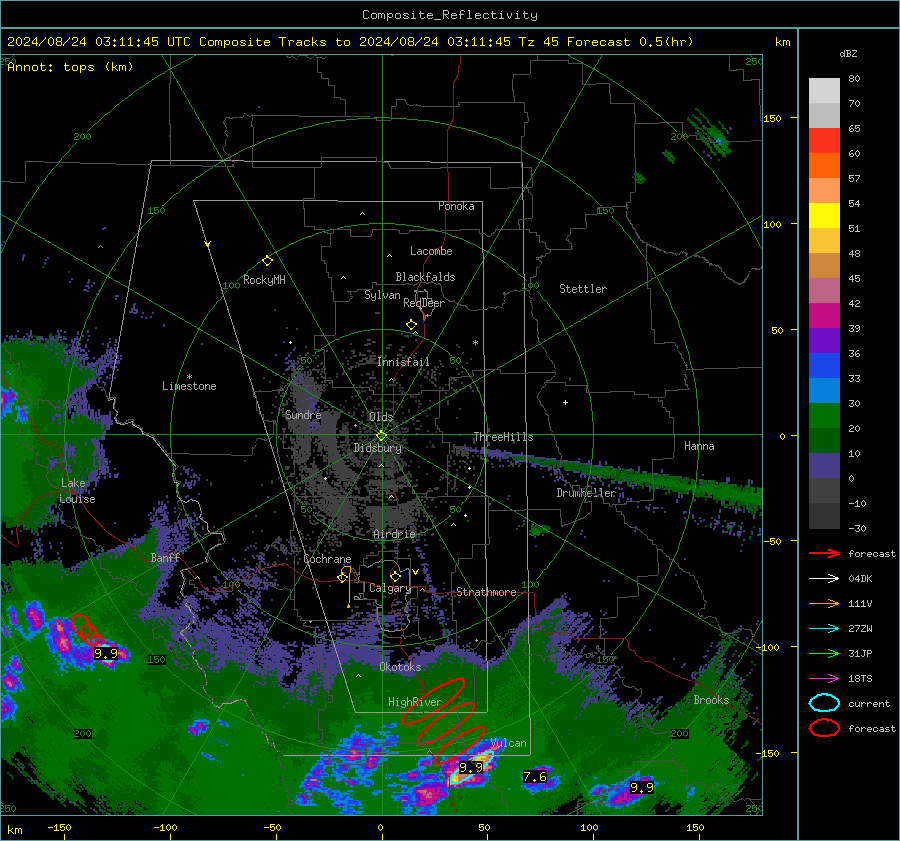Click the Sundre town label
The image size is (900, 841).
point(303,415)
